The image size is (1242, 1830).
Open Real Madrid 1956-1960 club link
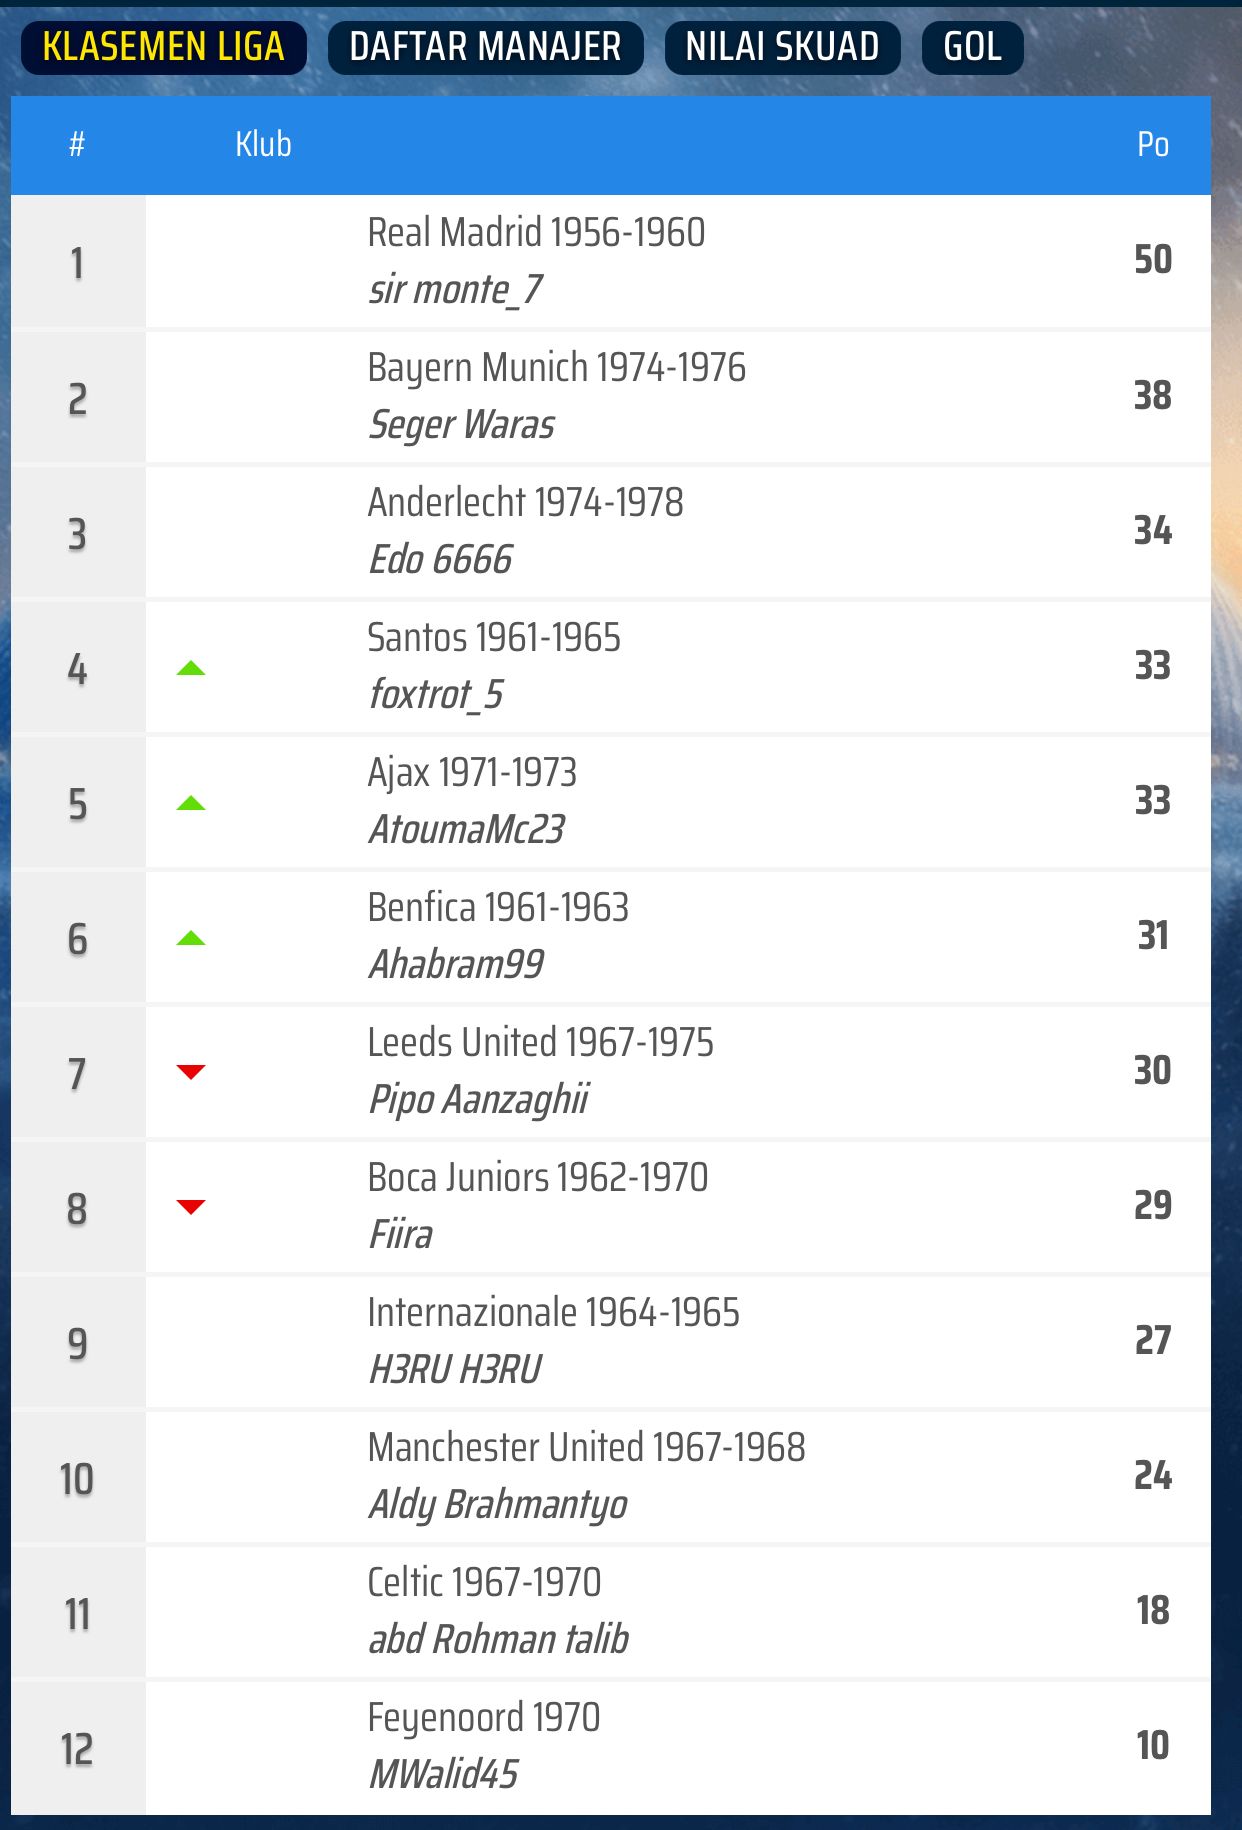coord(536,233)
